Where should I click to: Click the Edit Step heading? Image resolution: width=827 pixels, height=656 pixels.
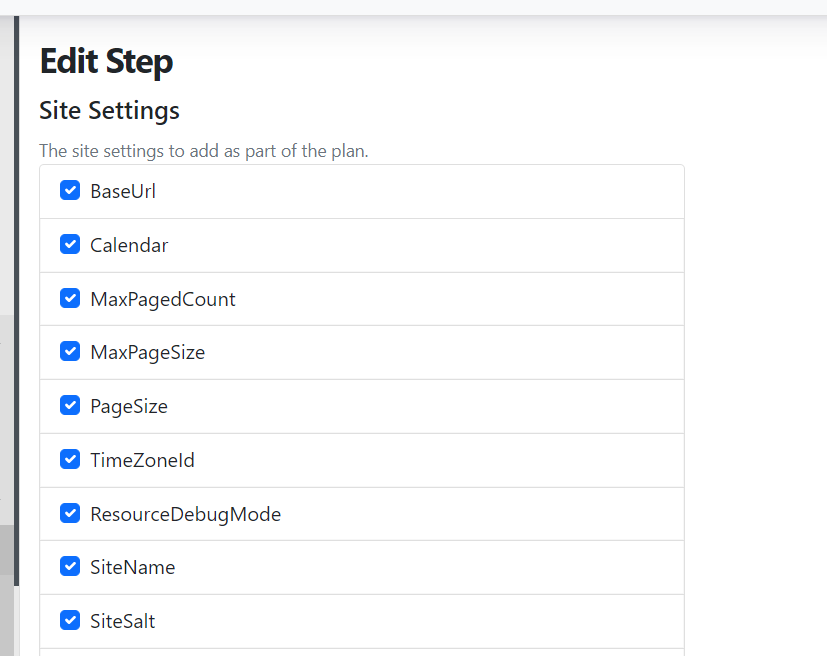pyautogui.click(x=105, y=61)
